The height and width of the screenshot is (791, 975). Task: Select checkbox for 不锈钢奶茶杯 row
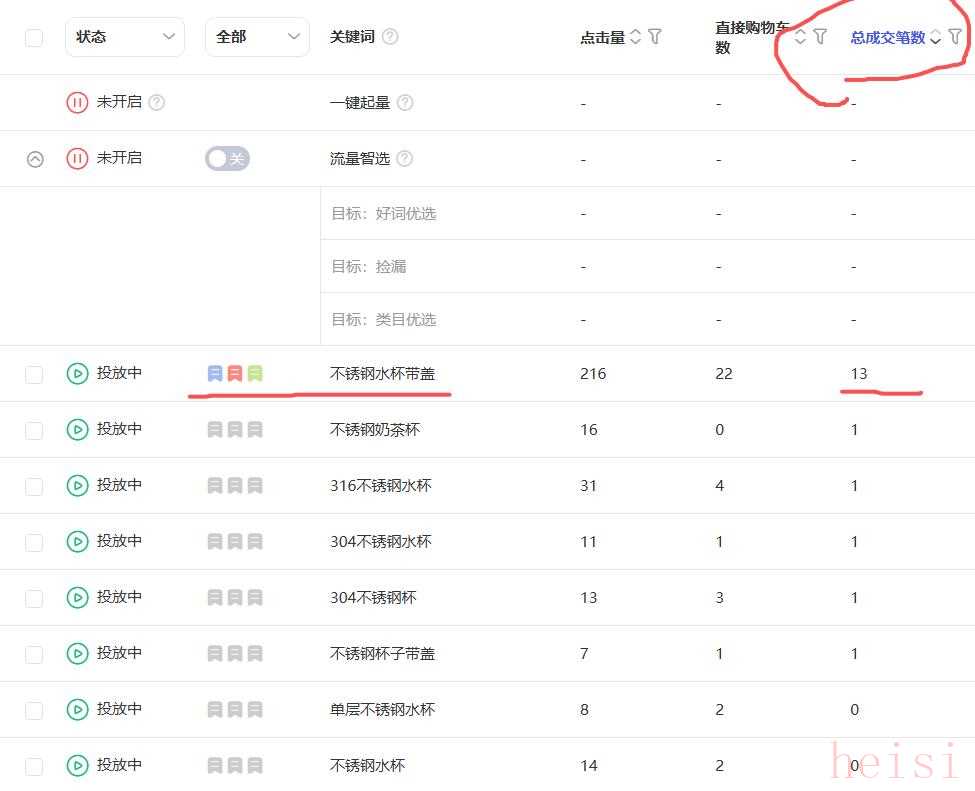(x=34, y=429)
